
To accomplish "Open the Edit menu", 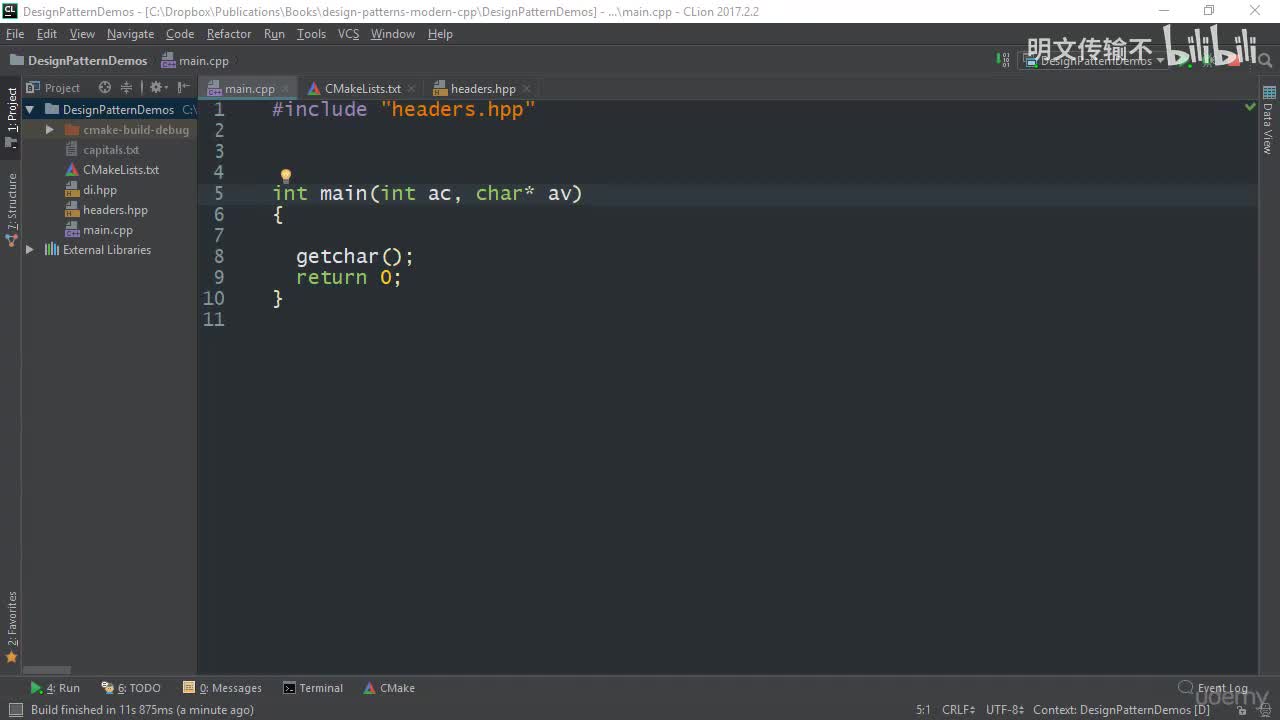I will pos(47,34).
